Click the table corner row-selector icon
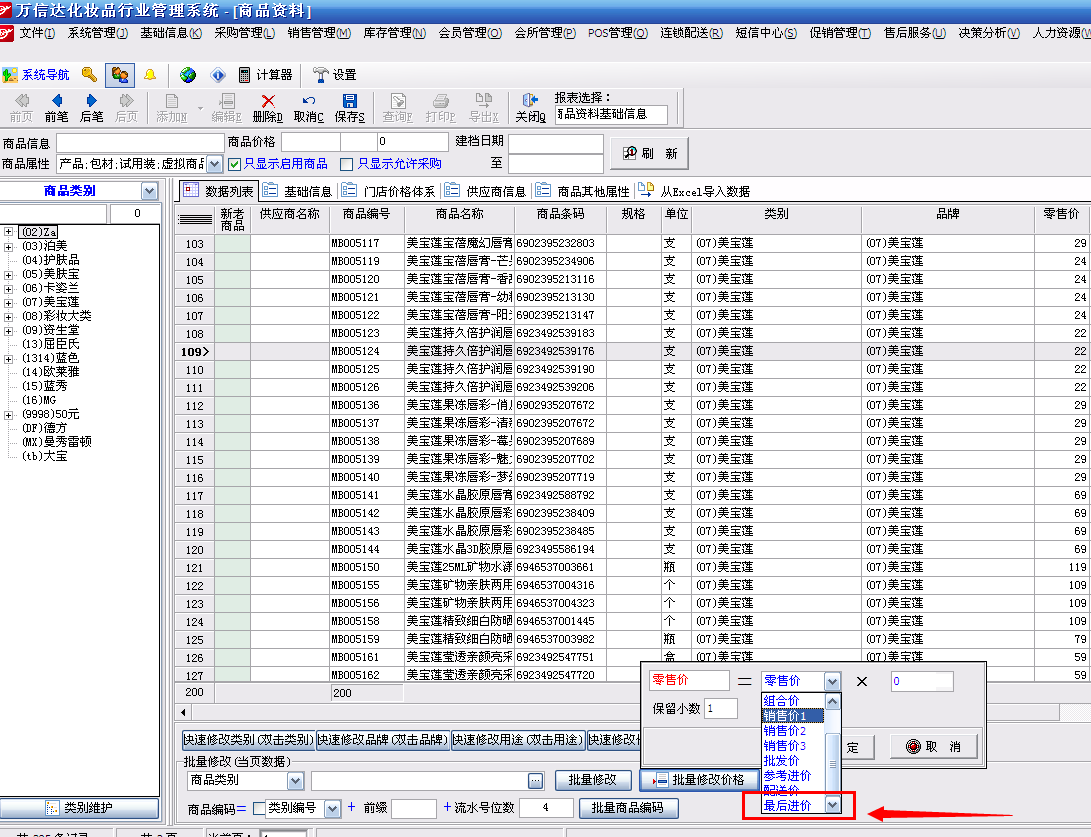1091x837 pixels. [x=195, y=220]
